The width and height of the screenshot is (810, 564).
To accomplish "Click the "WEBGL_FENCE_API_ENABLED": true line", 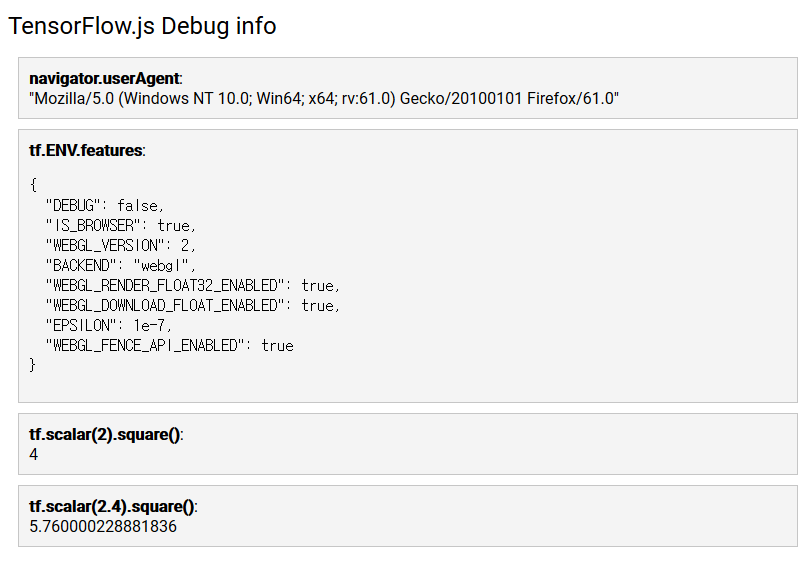I will pos(169,346).
